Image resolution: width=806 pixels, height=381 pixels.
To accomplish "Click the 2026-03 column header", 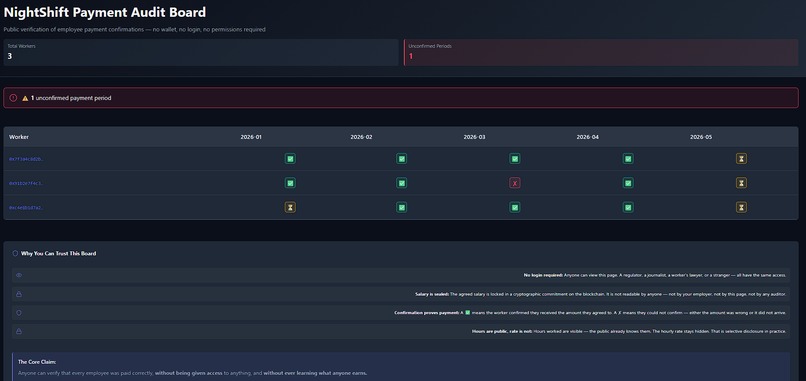I will (x=474, y=137).
